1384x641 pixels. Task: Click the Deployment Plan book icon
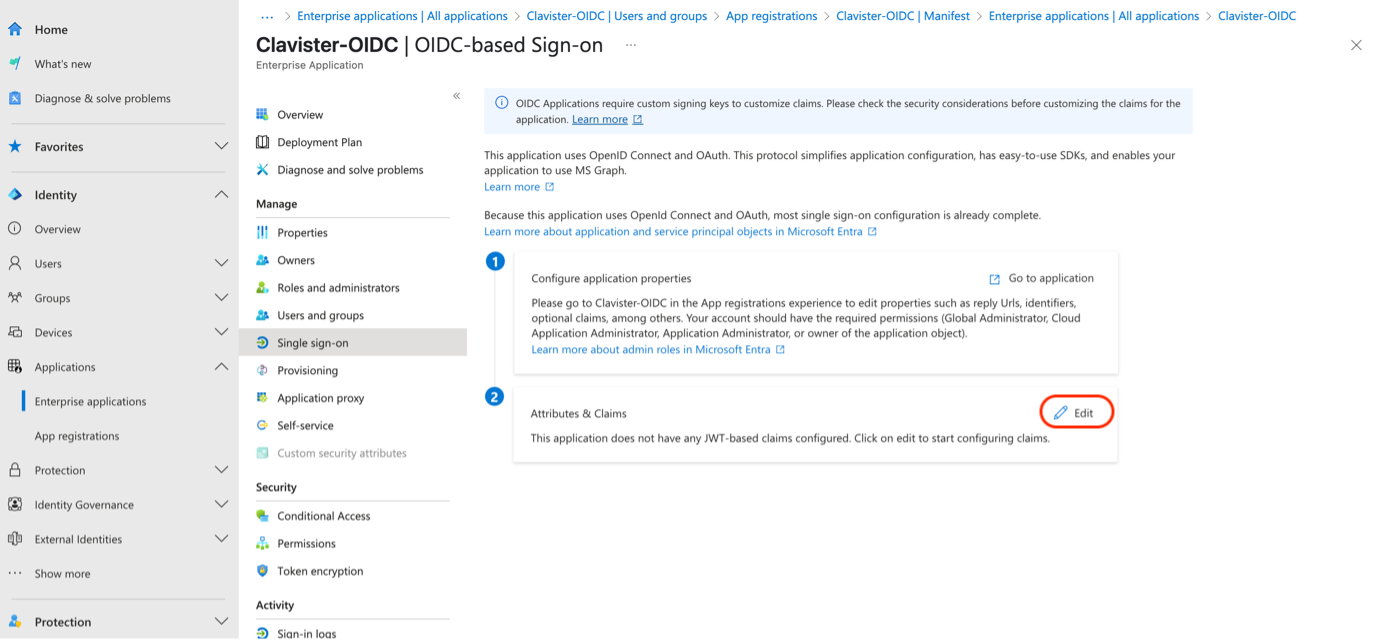click(262, 142)
